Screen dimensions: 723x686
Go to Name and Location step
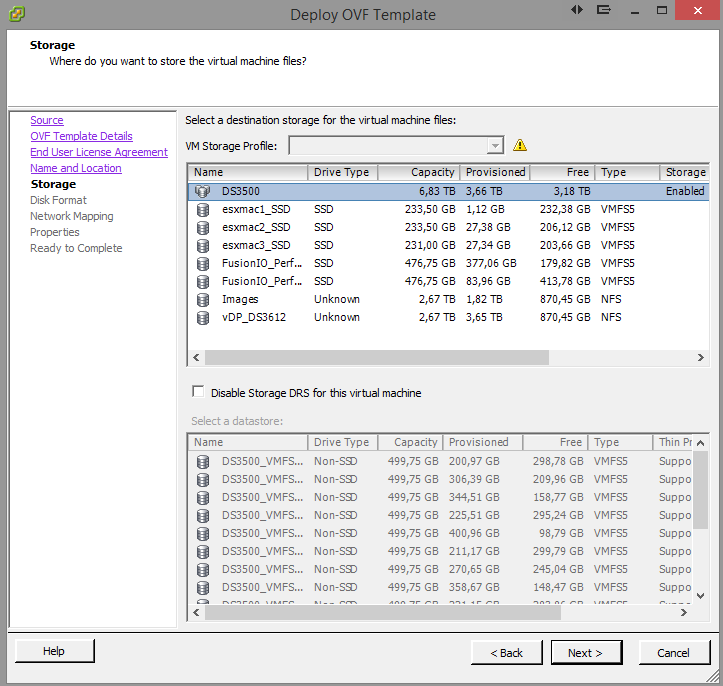pyautogui.click(x=76, y=168)
